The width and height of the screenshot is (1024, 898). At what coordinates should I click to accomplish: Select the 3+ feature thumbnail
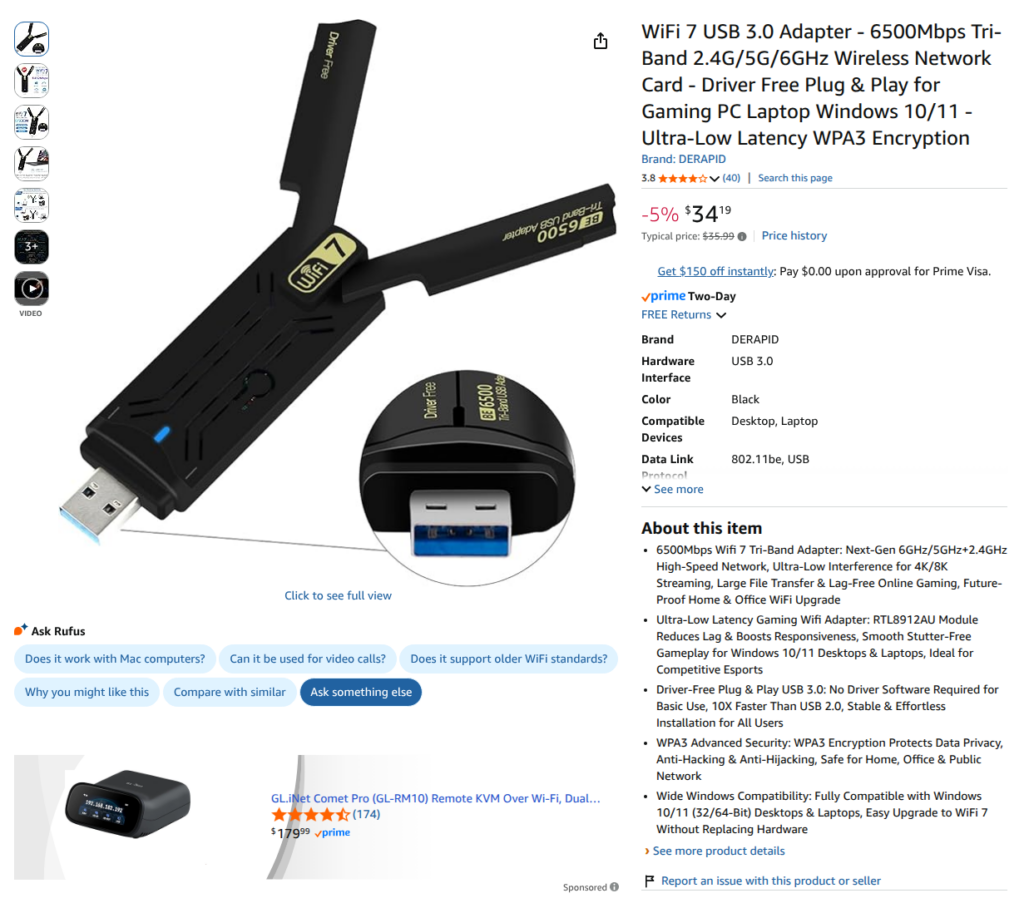pyautogui.click(x=31, y=247)
